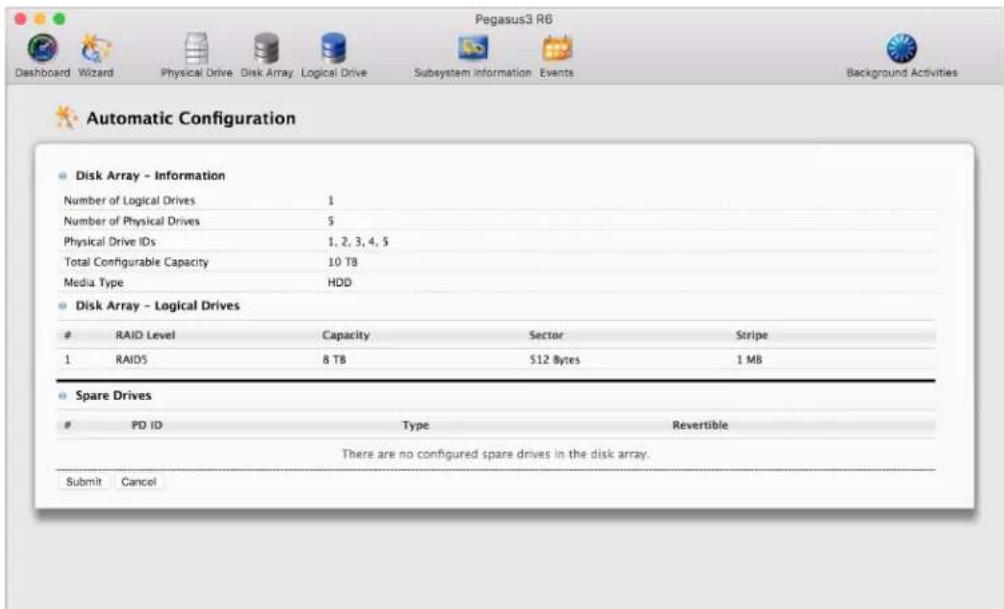Maximize the window with the green button
Image resolution: width=1004 pixels, height=609 pixels.
pyautogui.click(x=59, y=19)
